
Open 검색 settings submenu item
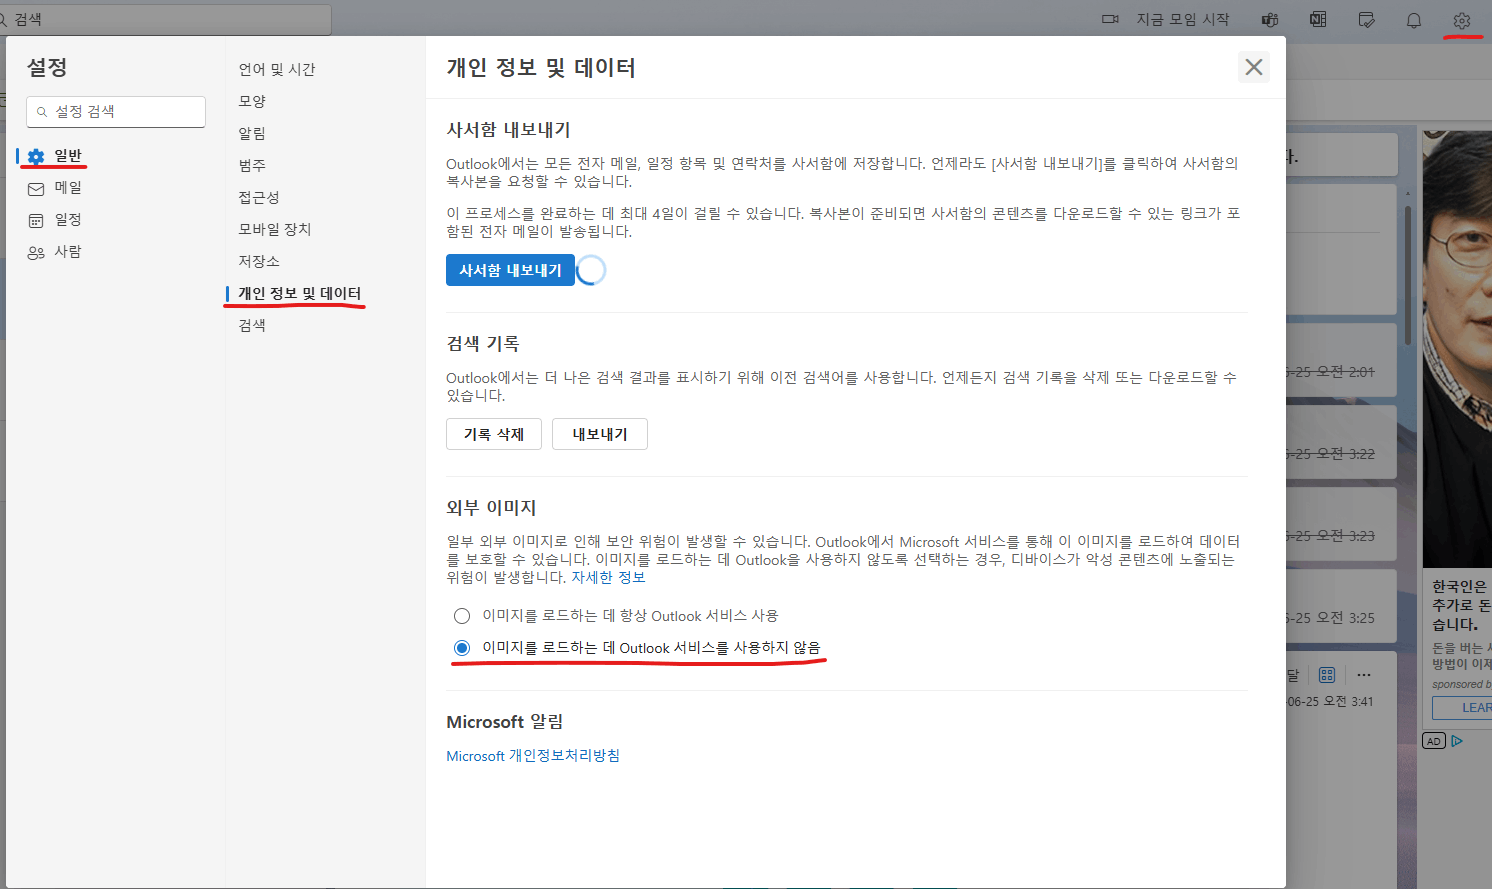click(252, 325)
